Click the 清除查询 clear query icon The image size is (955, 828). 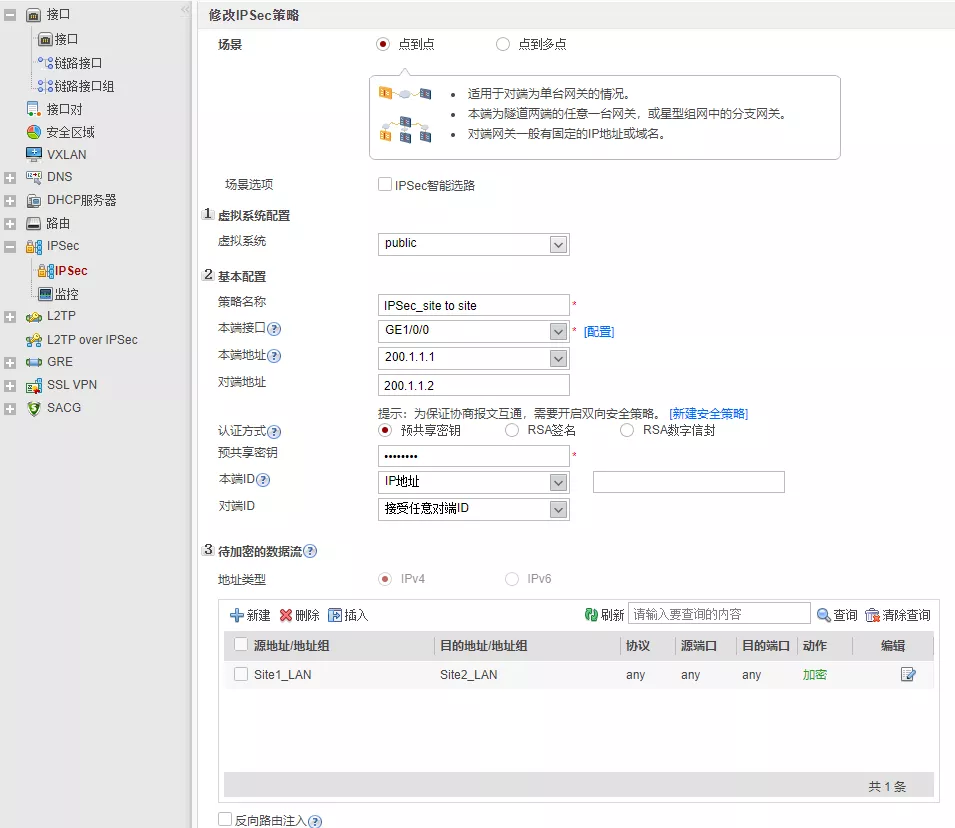872,615
